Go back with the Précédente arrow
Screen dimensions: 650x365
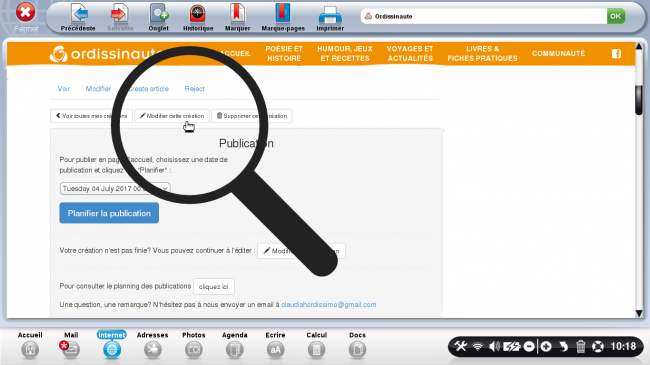pos(78,17)
